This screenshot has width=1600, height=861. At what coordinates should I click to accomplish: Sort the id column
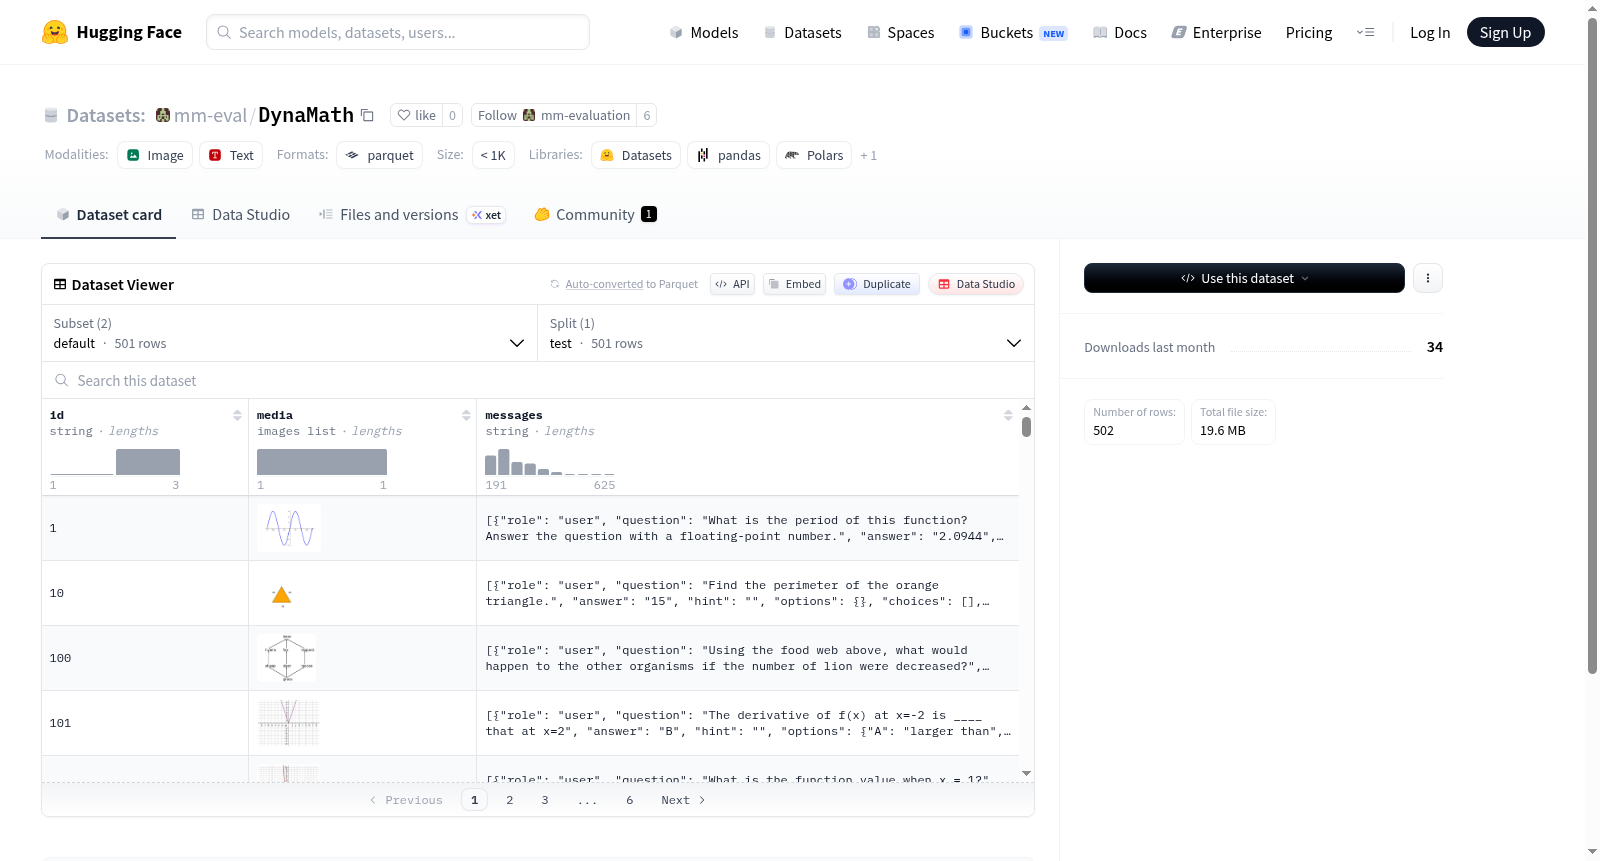[x=237, y=415]
